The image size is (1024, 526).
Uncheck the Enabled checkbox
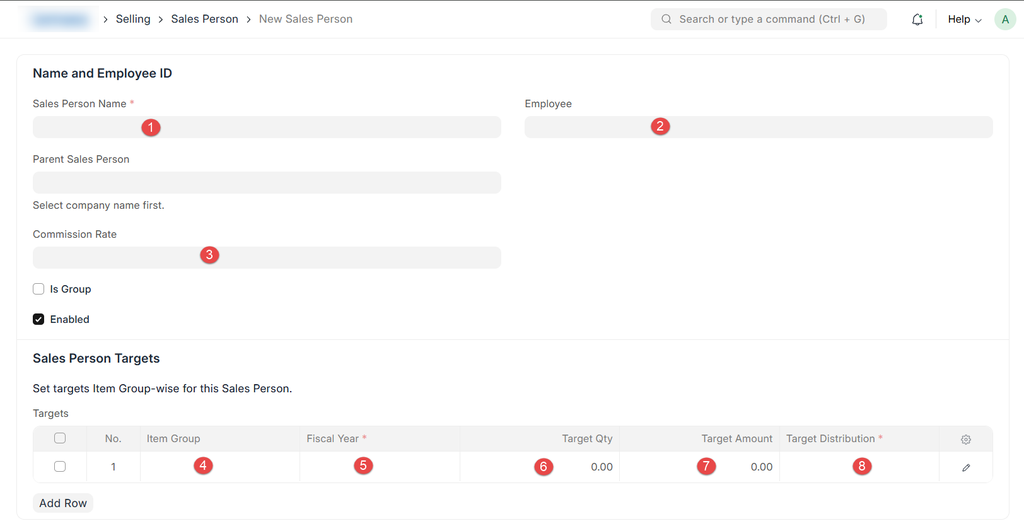39,319
